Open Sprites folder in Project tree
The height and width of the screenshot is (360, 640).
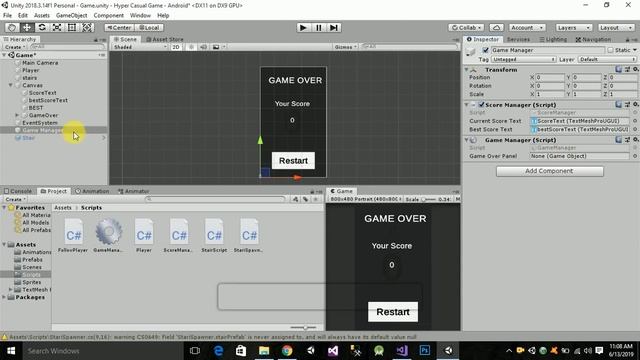pos(31,282)
